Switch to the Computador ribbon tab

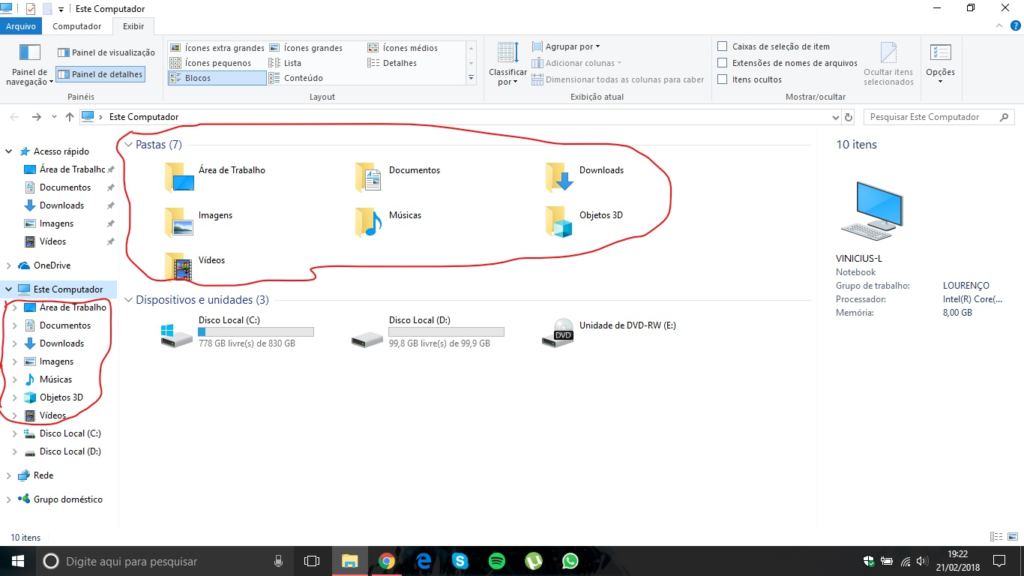[76, 27]
